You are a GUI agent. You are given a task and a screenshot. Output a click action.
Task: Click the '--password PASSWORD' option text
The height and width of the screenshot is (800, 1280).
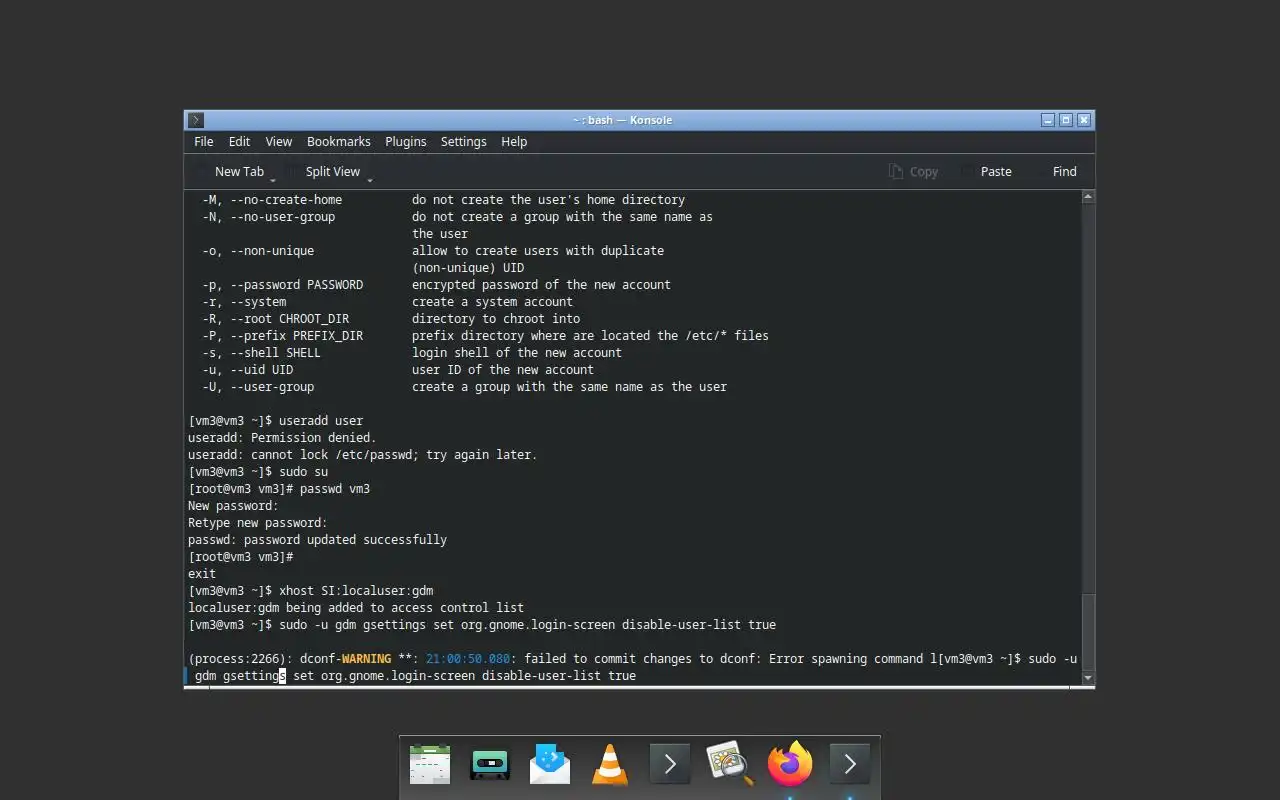click(x=296, y=285)
